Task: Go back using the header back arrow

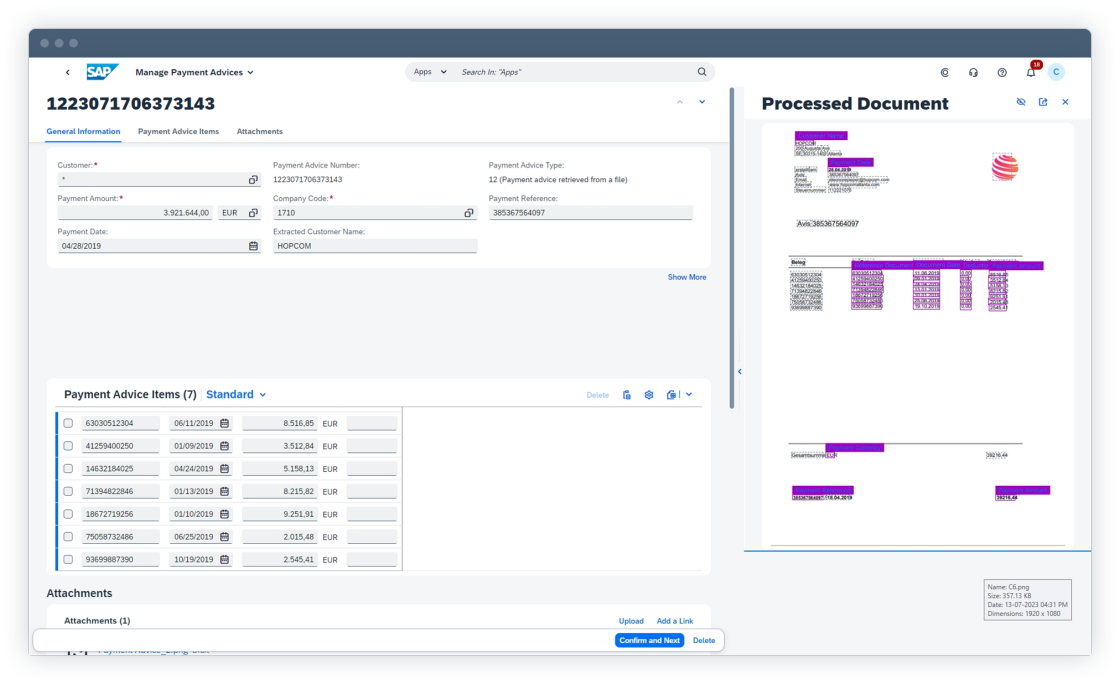Action: (x=68, y=72)
